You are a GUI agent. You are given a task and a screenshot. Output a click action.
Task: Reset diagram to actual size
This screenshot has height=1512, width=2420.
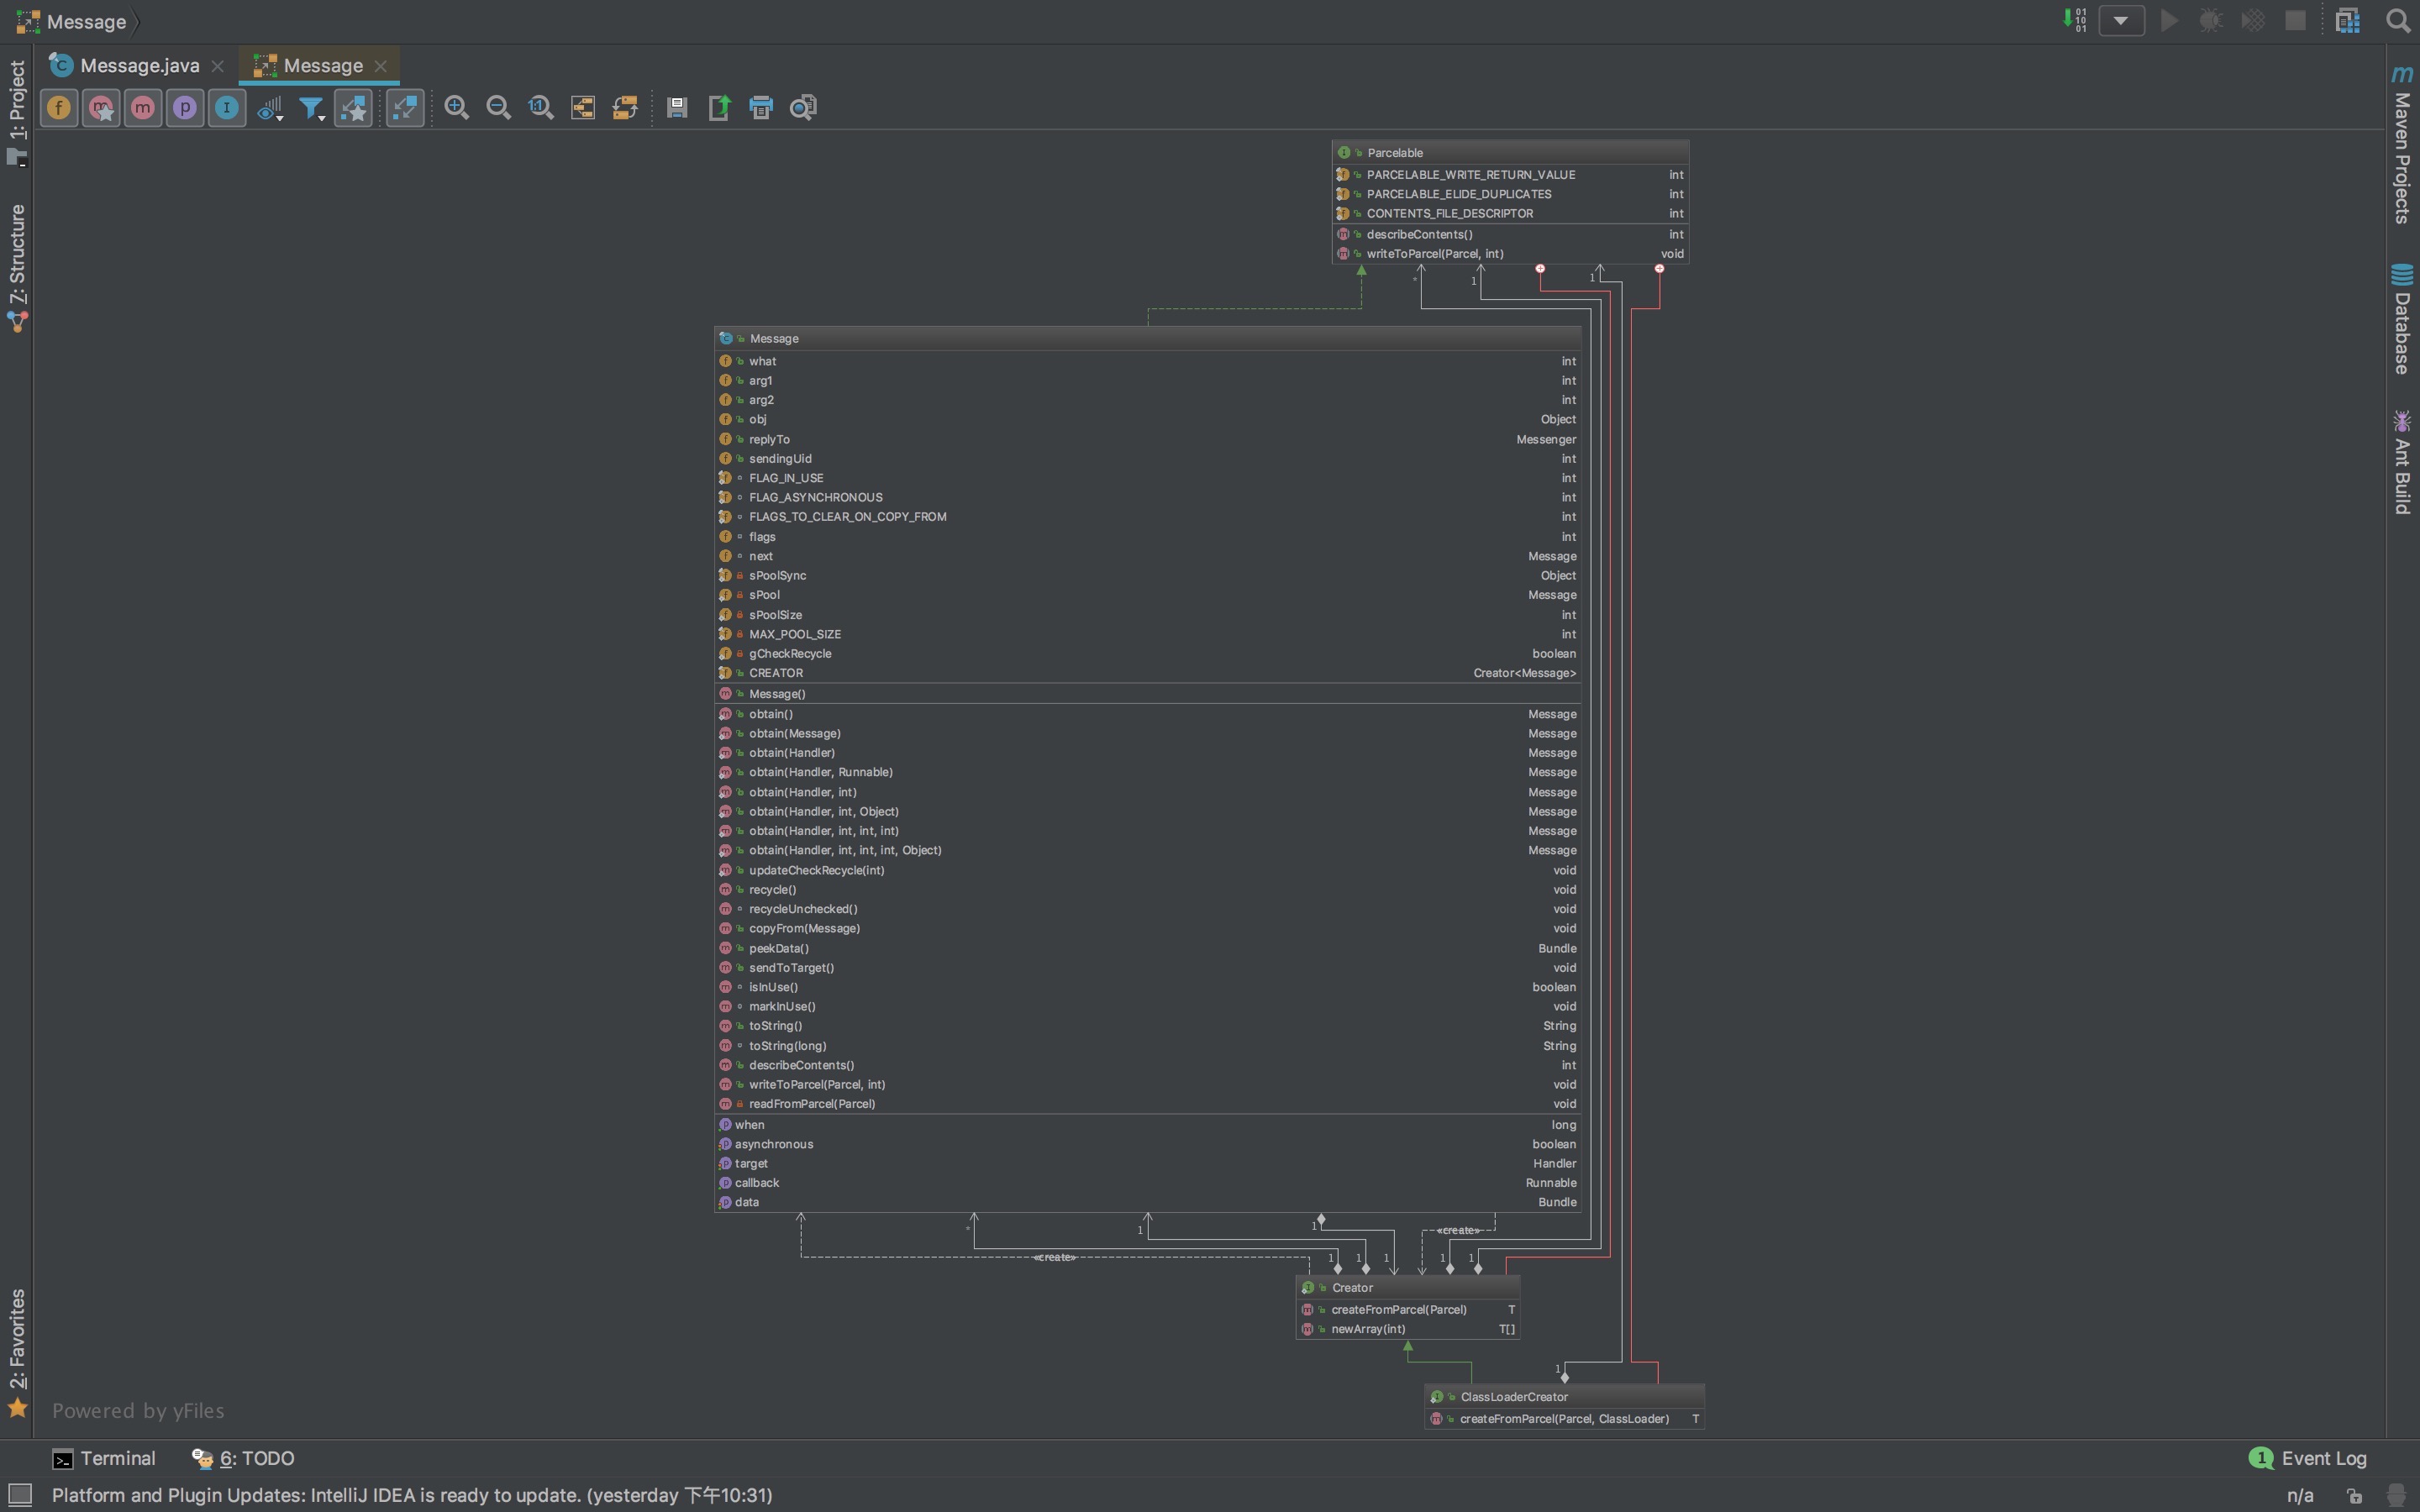[541, 108]
